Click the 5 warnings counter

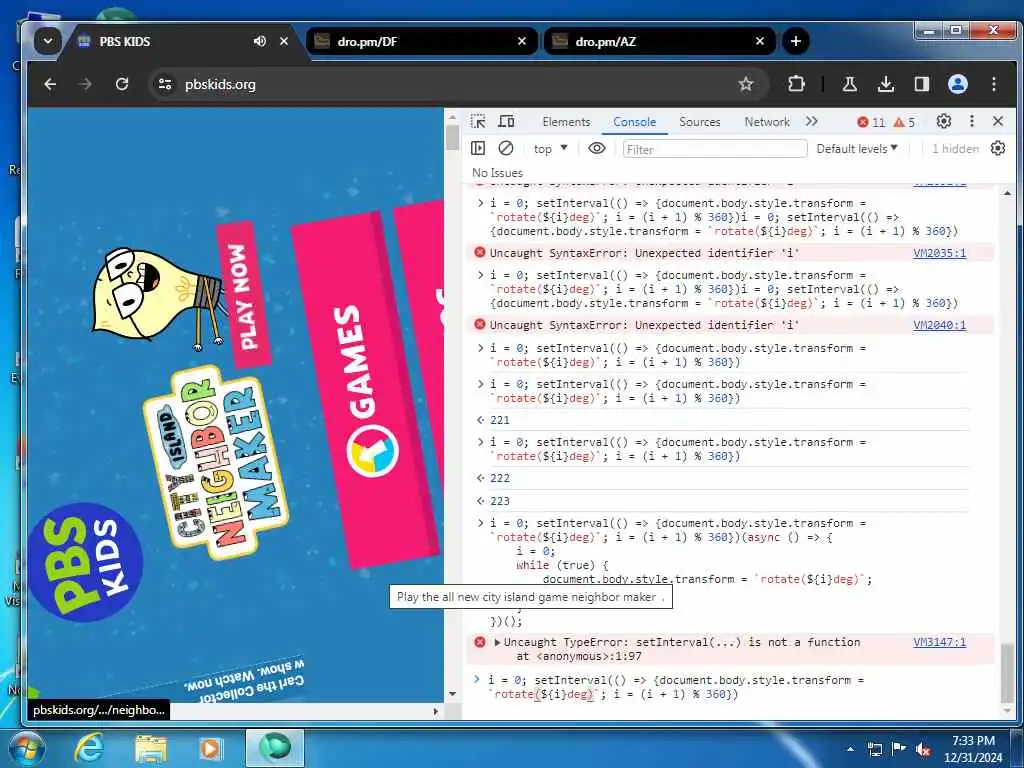pos(904,122)
